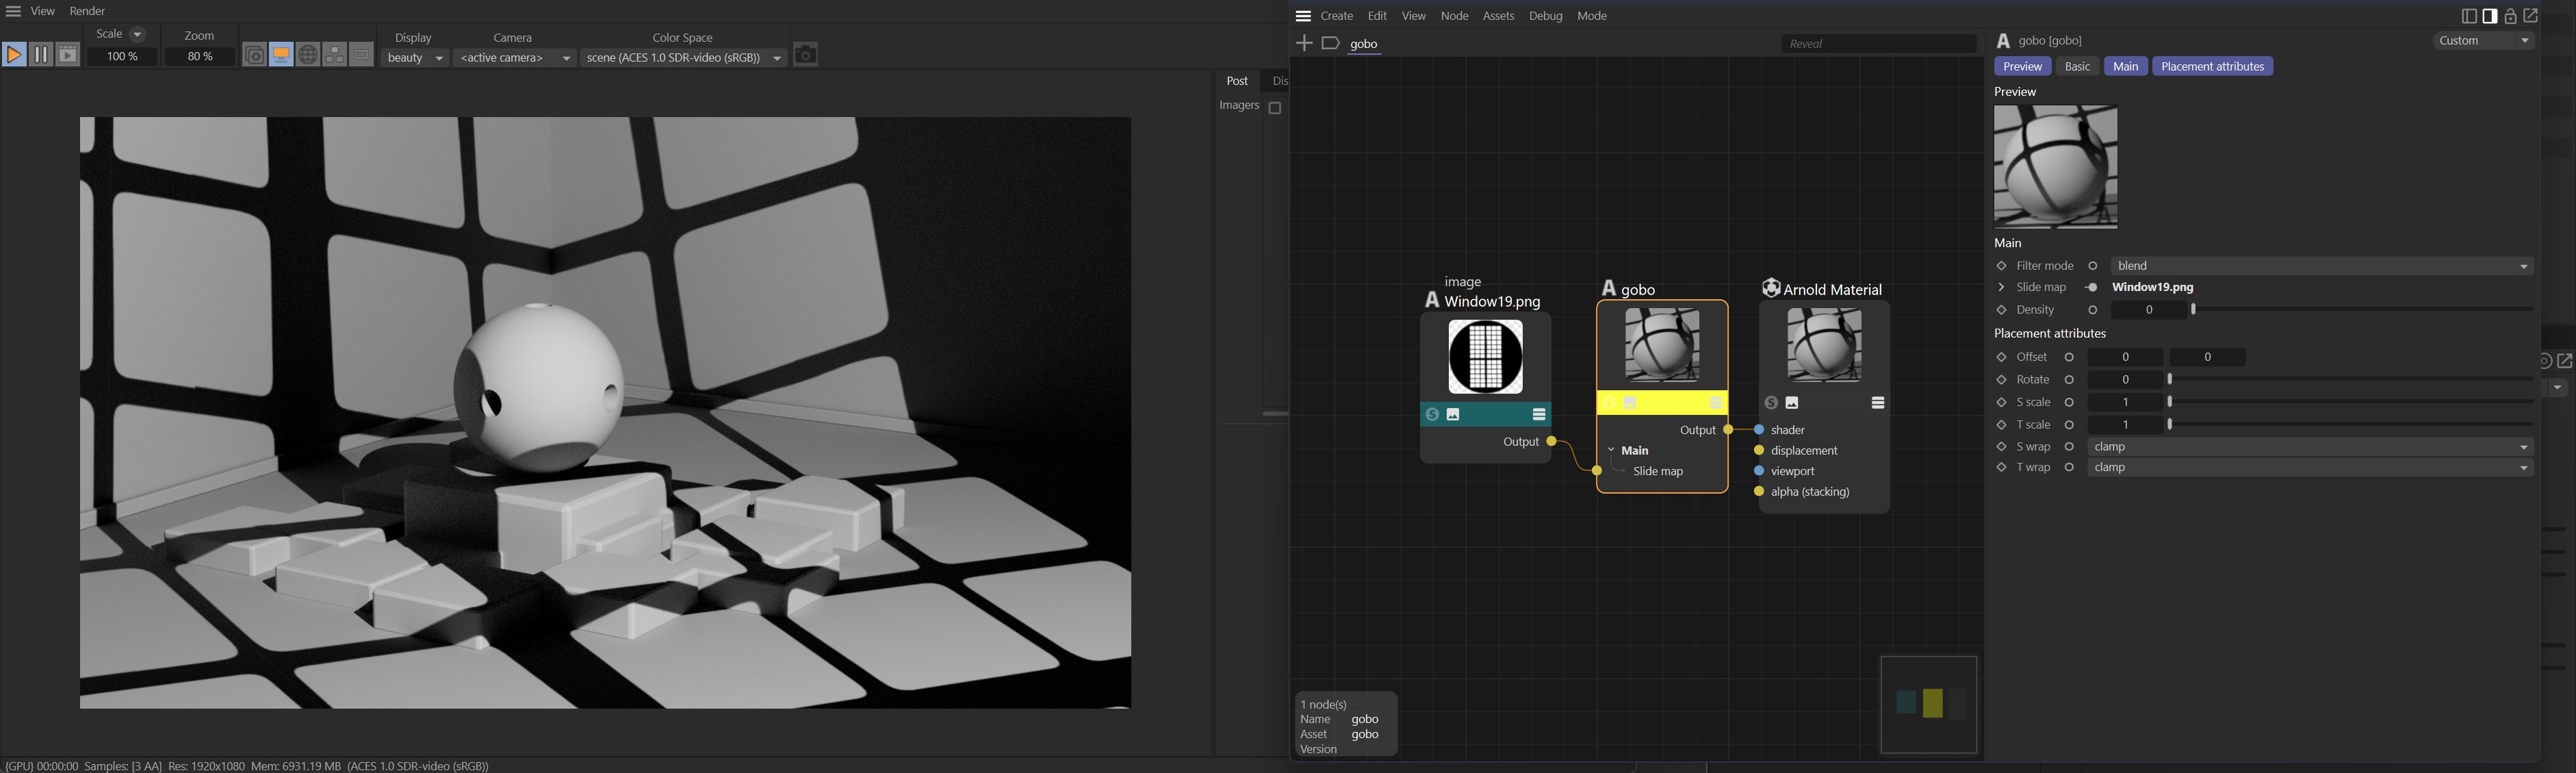Toggle the Density keyframe diamond
2576x773 pixels.
[2001, 310]
